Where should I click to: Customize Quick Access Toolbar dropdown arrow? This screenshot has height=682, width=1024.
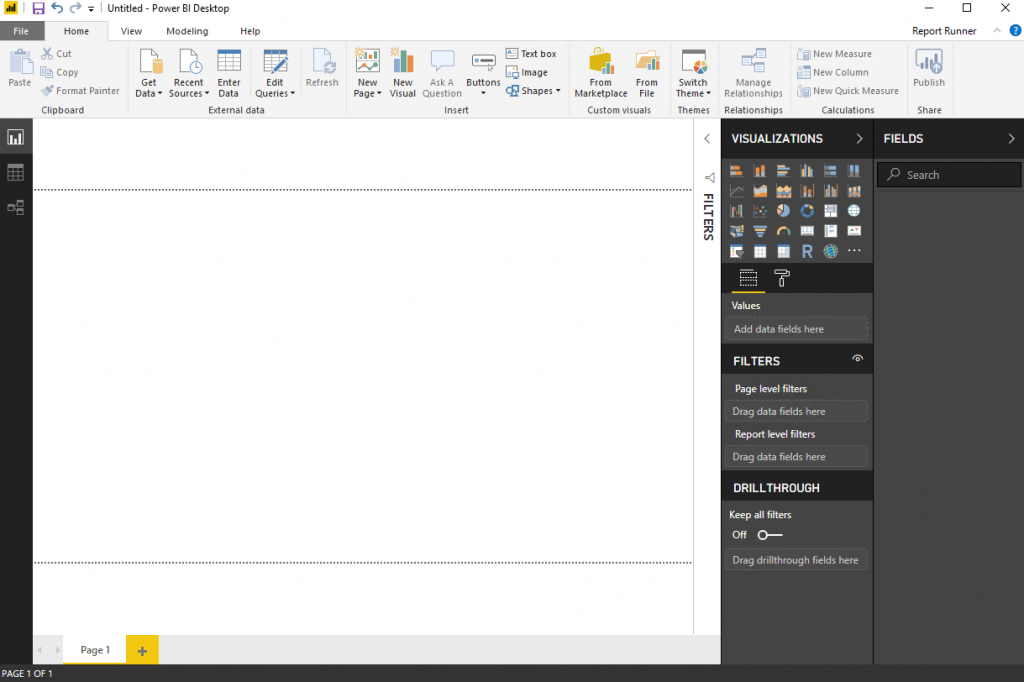click(x=91, y=9)
